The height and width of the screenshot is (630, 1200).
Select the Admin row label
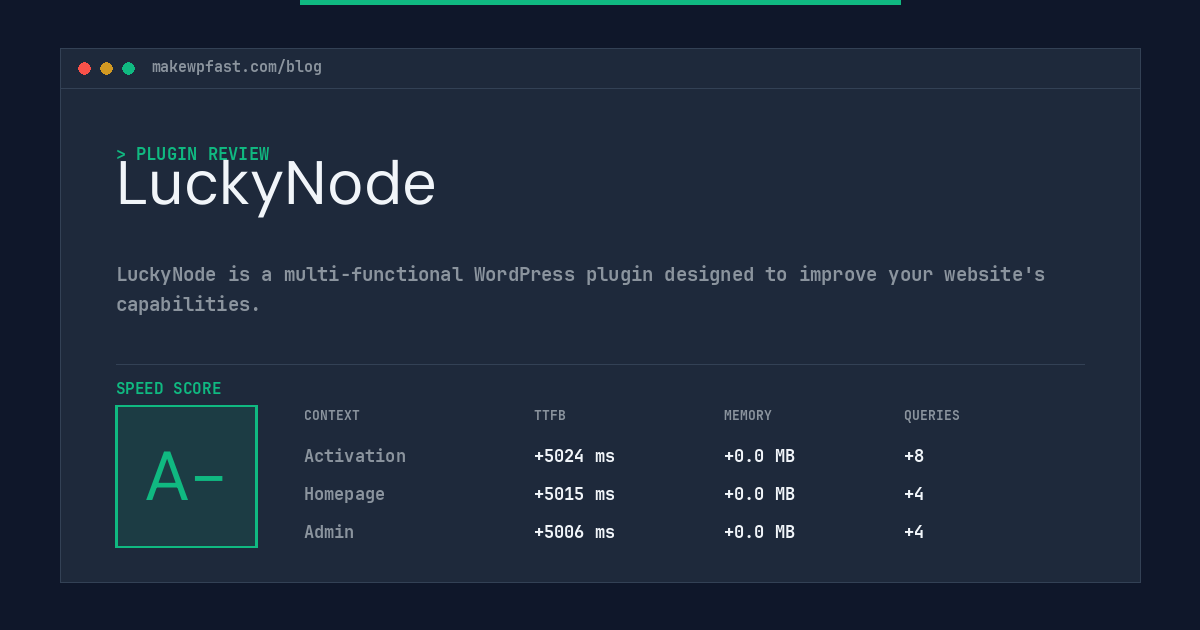(329, 532)
